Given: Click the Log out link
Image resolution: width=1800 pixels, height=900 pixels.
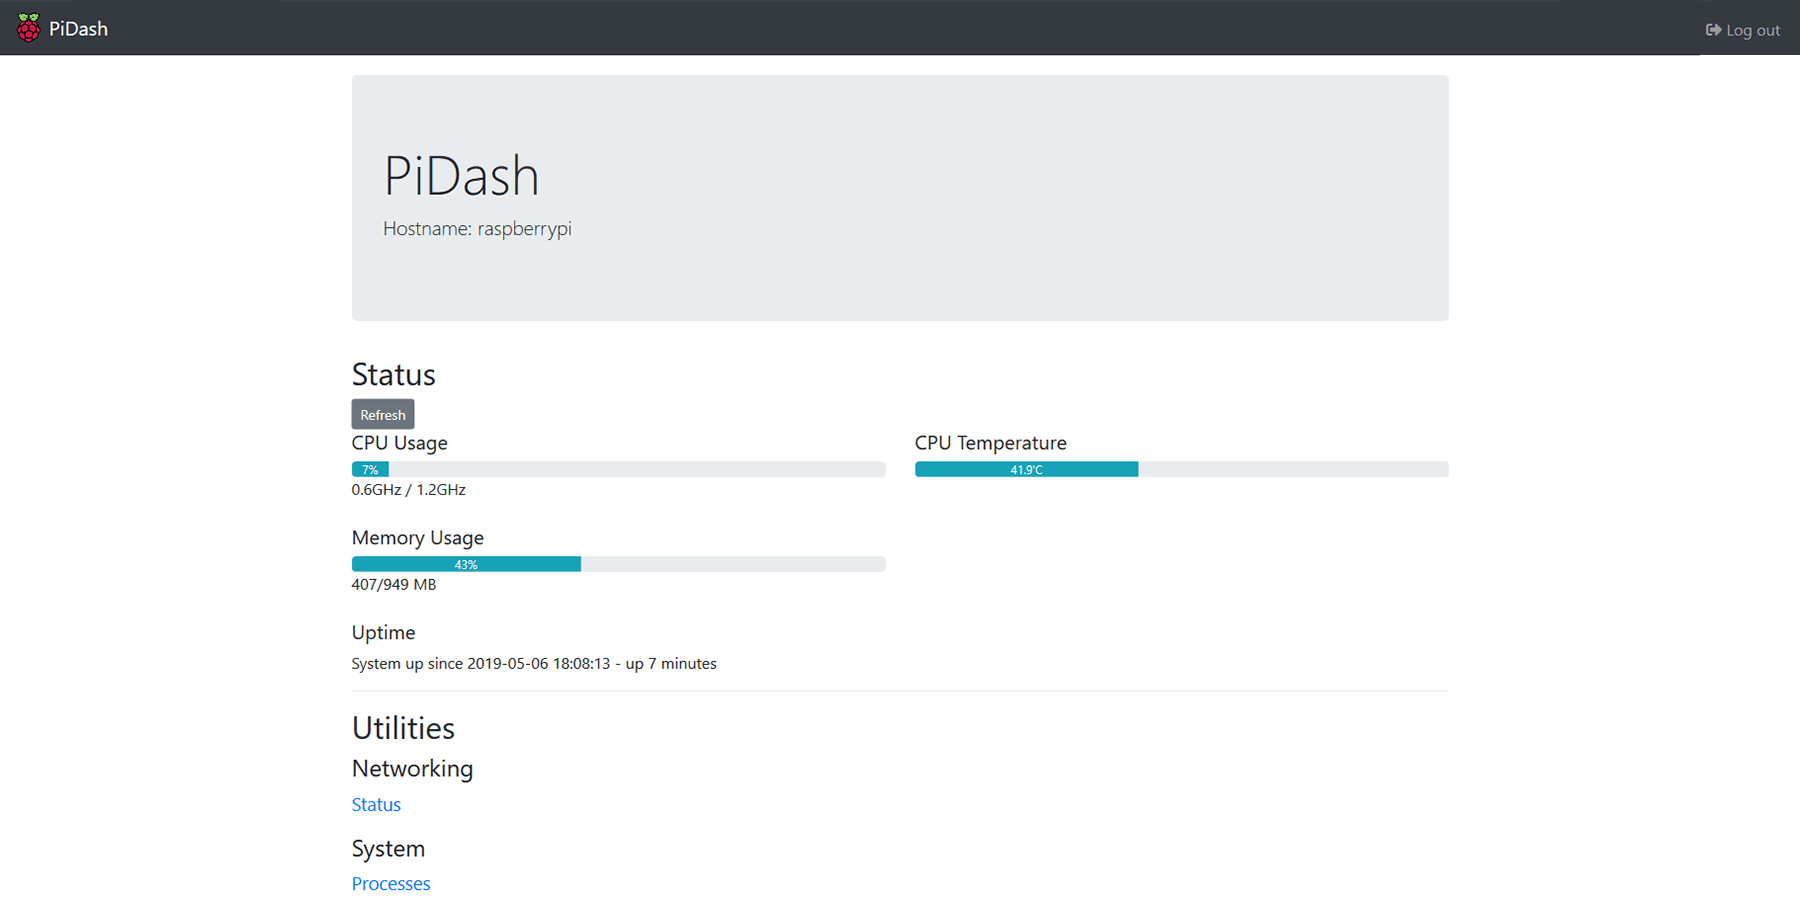Looking at the screenshot, I should (x=1752, y=29).
